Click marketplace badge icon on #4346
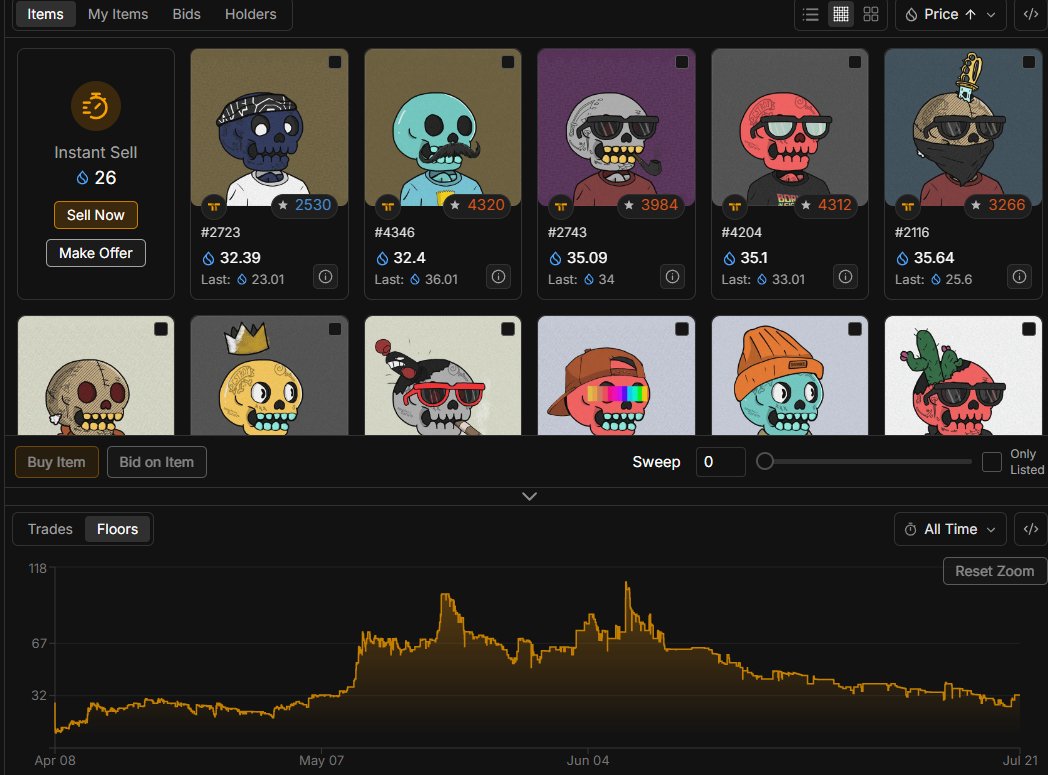The image size is (1048, 775). click(x=388, y=206)
